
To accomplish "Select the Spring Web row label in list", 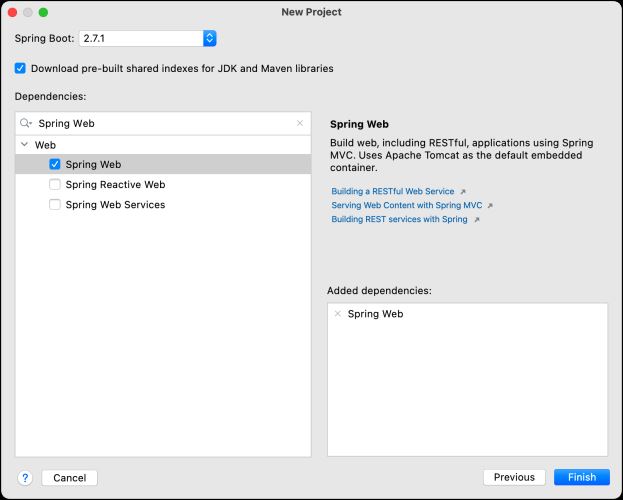I will [x=93, y=164].
